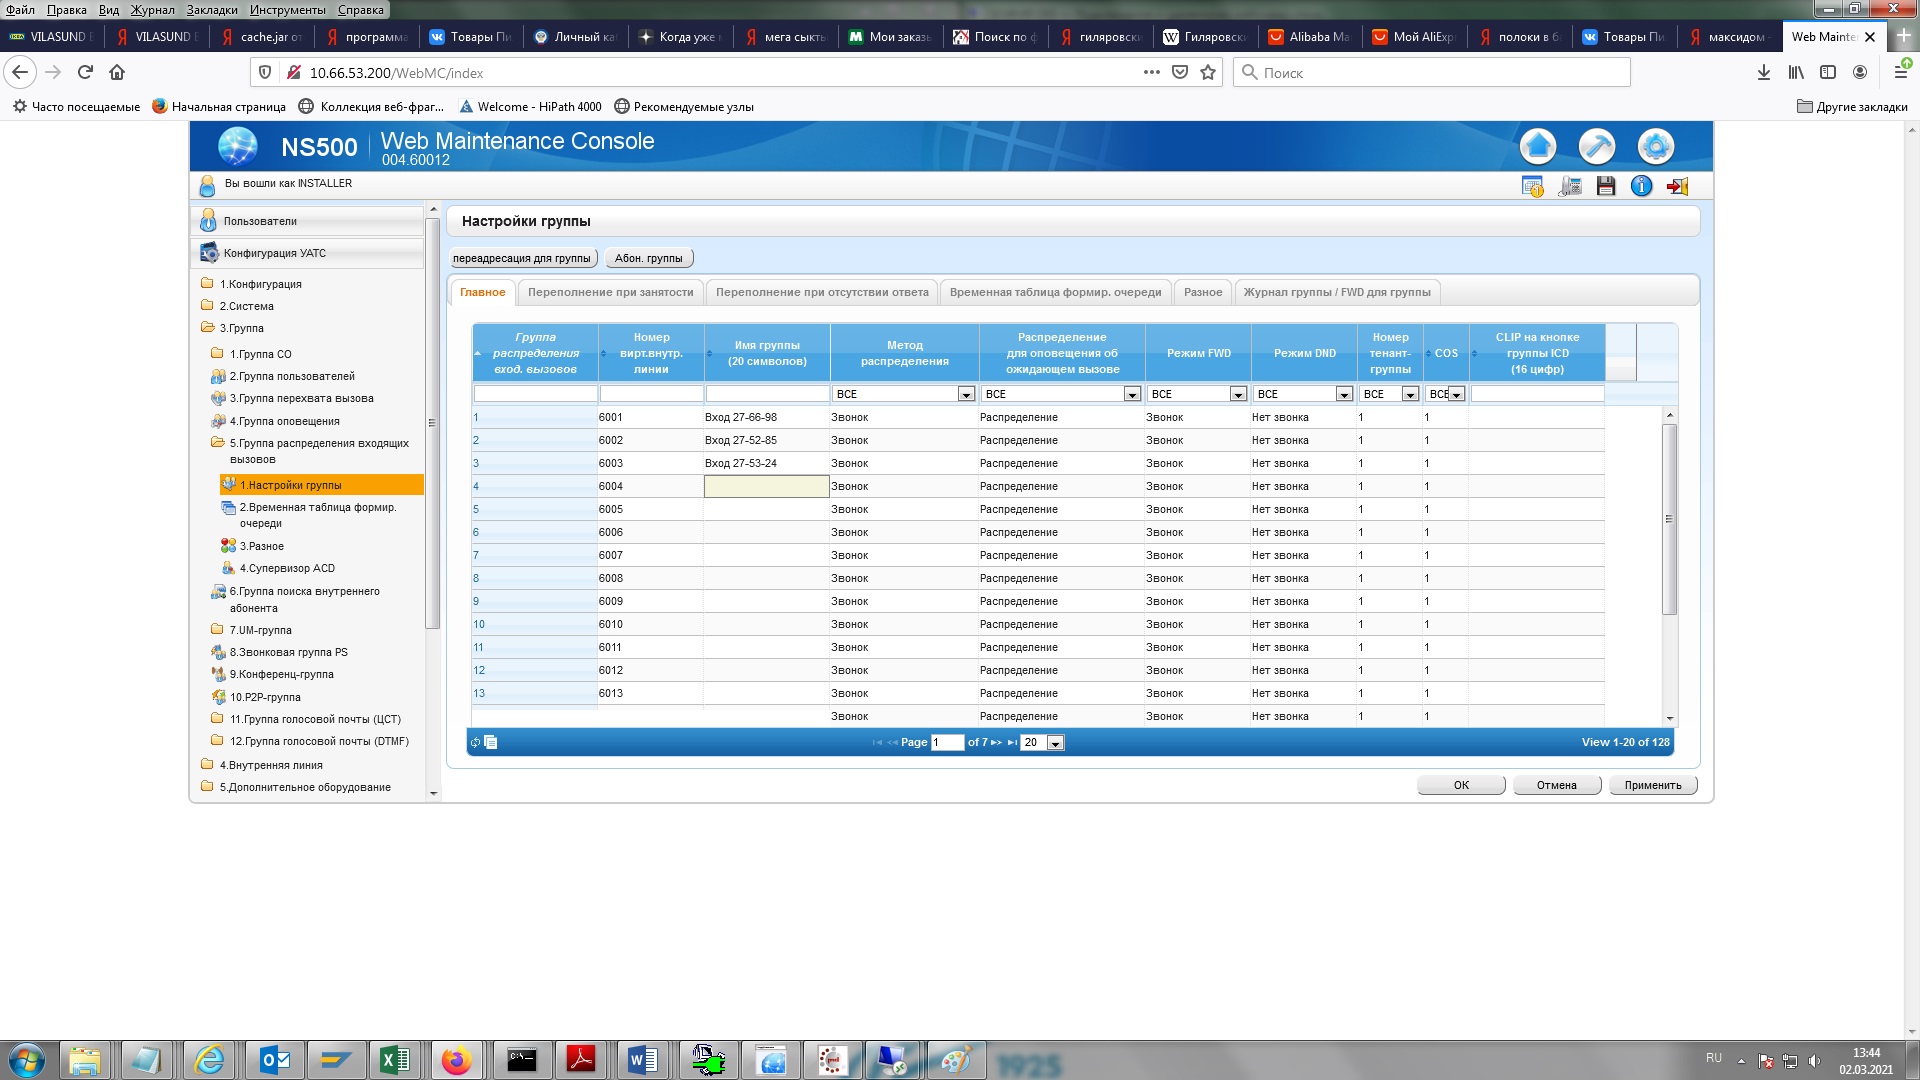Launch Excel from the taskbar
The width and height of the screenshot is (1920, 1080).
click(395, 1060)
